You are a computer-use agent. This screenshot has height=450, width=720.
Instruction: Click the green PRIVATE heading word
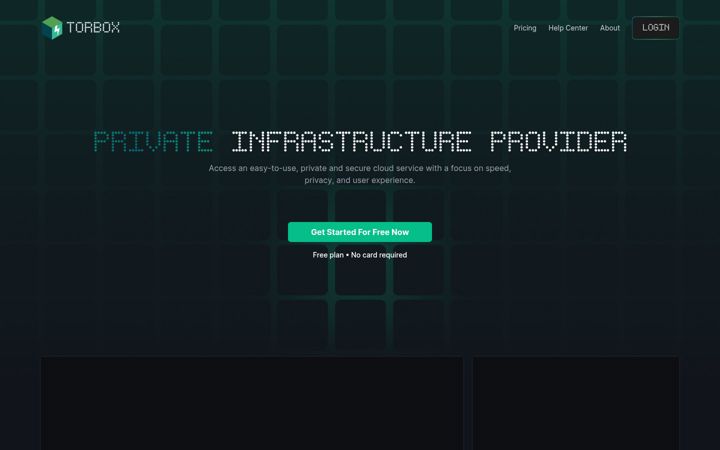pos(153,141)
